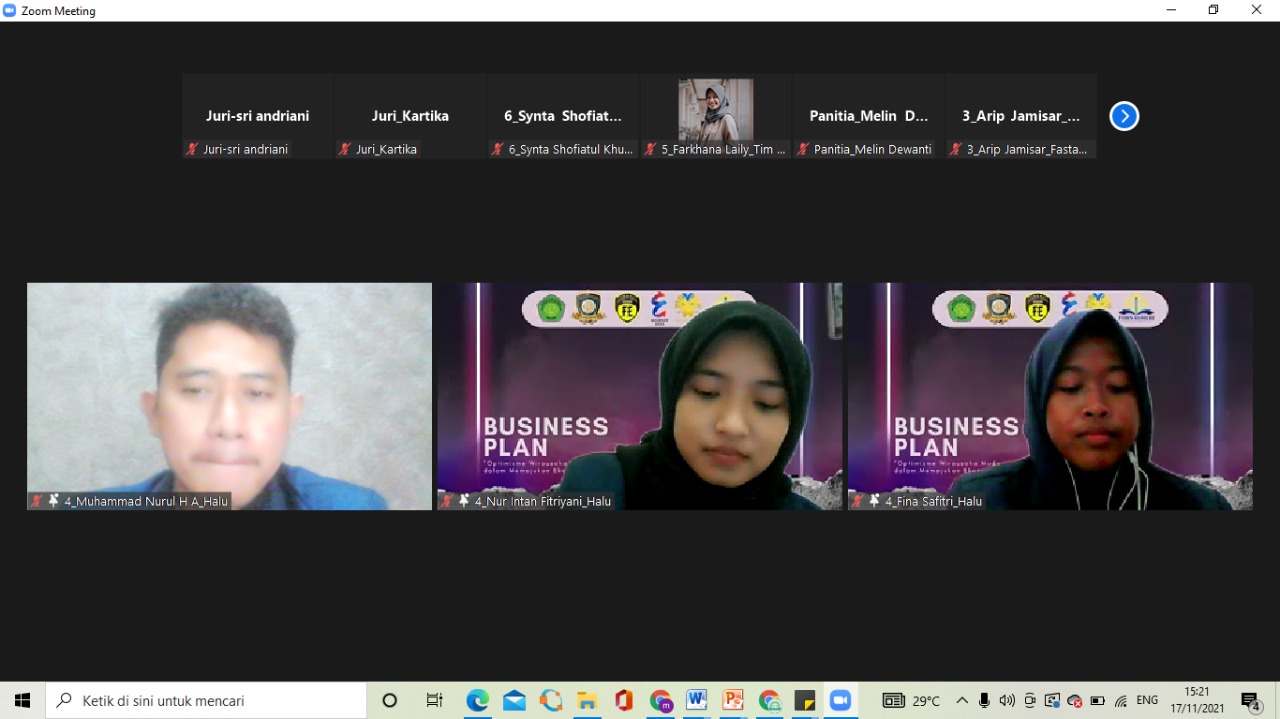The width and height of the screenshot is (1280, 719).
Task: Open Microsoft Word in the taskbar
Action: (696, 701)
